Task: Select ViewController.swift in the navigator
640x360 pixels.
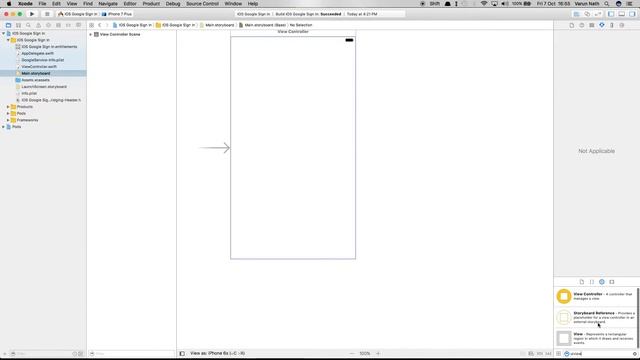Action: [x=39, y=67]
